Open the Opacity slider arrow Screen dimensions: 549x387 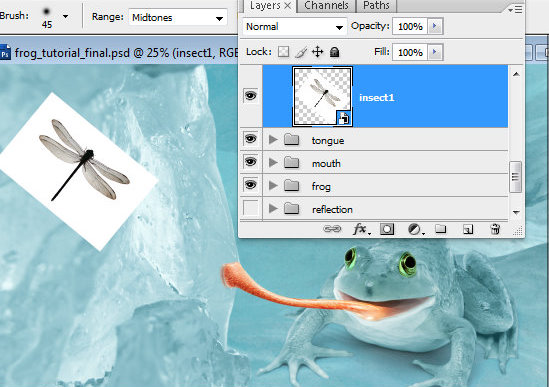coord(435,26)
